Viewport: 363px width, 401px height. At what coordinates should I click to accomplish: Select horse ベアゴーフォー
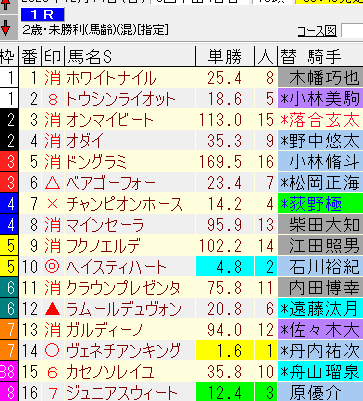111,183
